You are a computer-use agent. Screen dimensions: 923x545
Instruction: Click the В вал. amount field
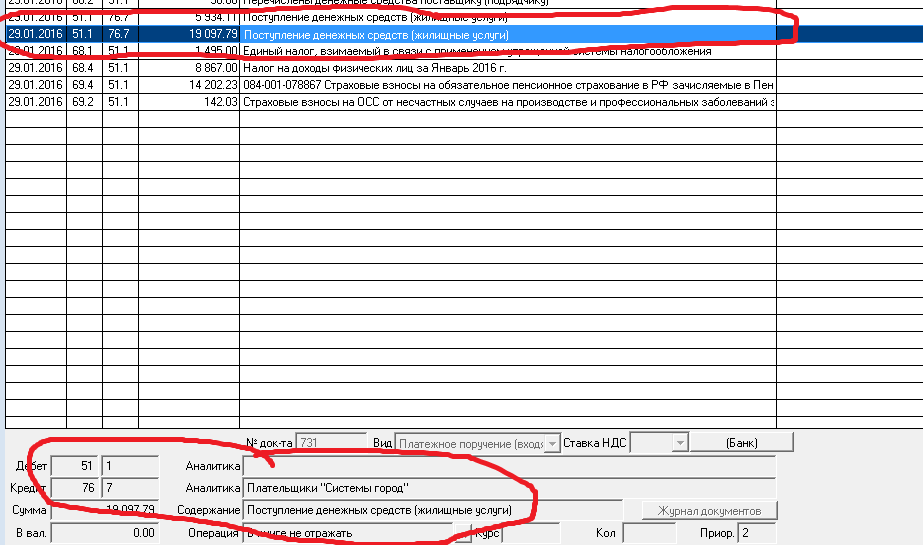pyautogui.click(x=104, y=533)
